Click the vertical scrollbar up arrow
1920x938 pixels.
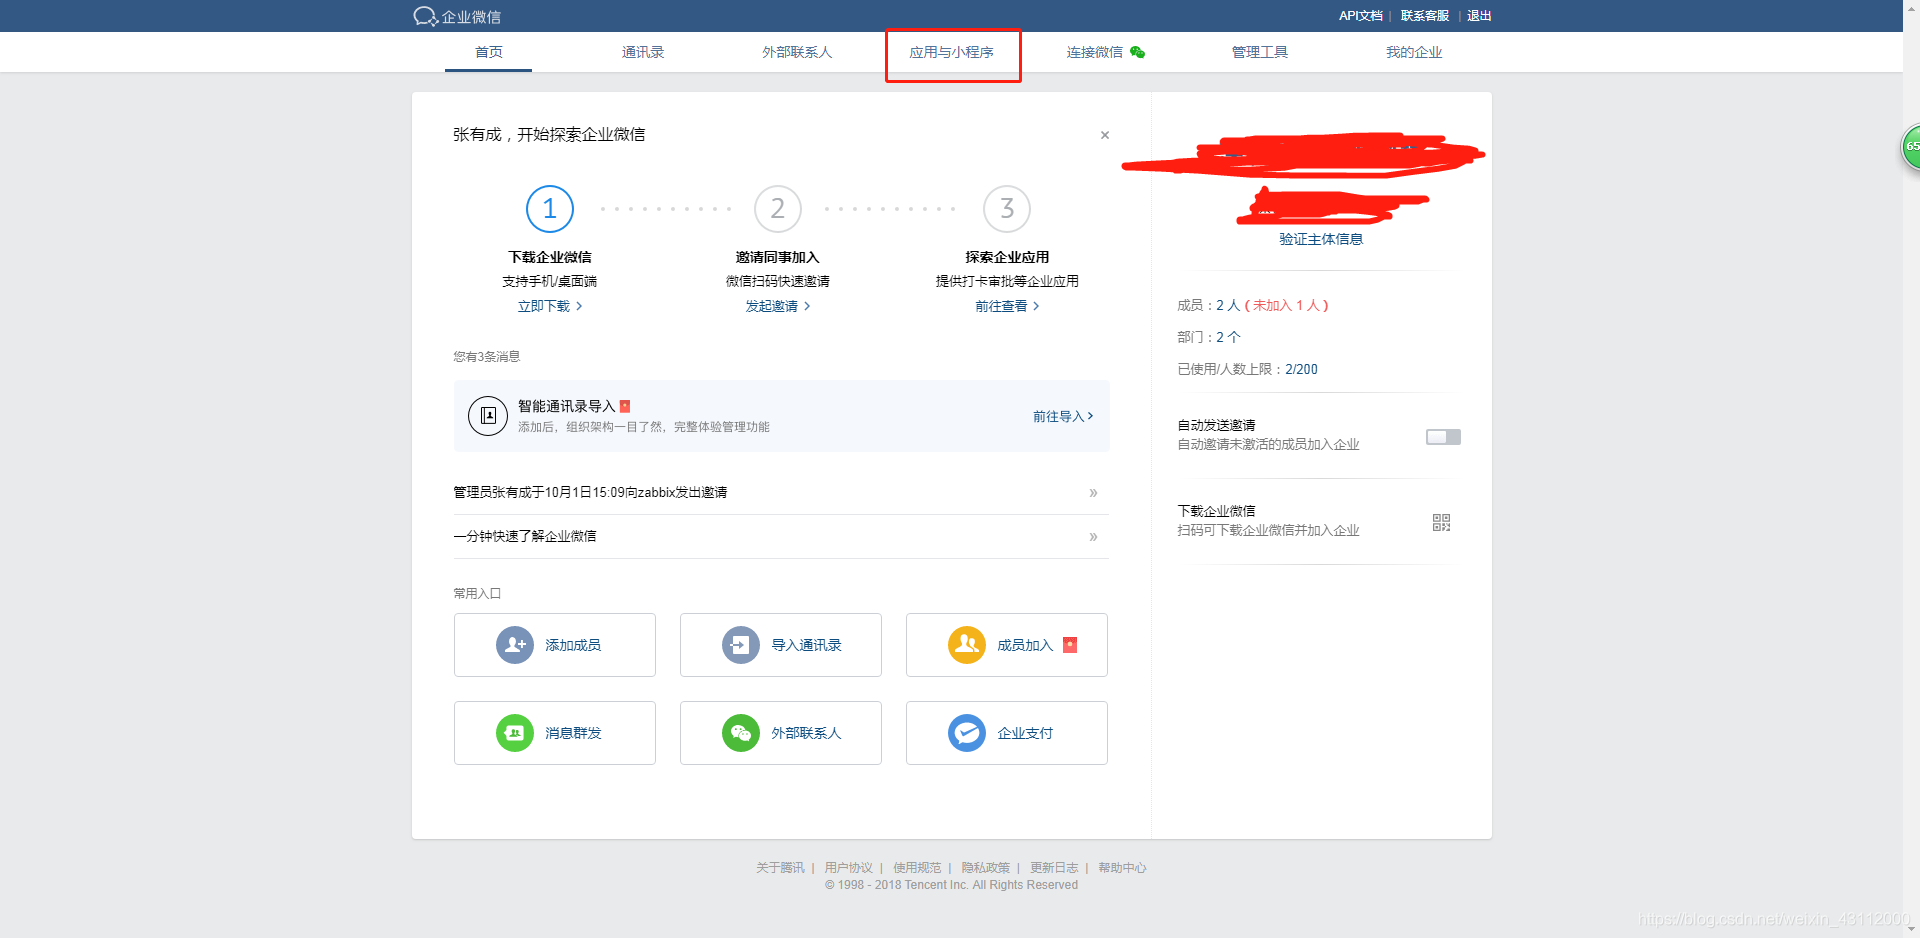pos(1911,8)
